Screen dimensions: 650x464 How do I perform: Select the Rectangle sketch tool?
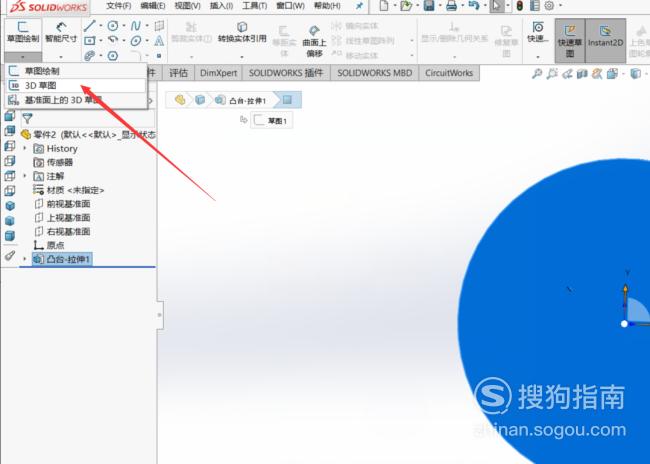pos(90,41)
